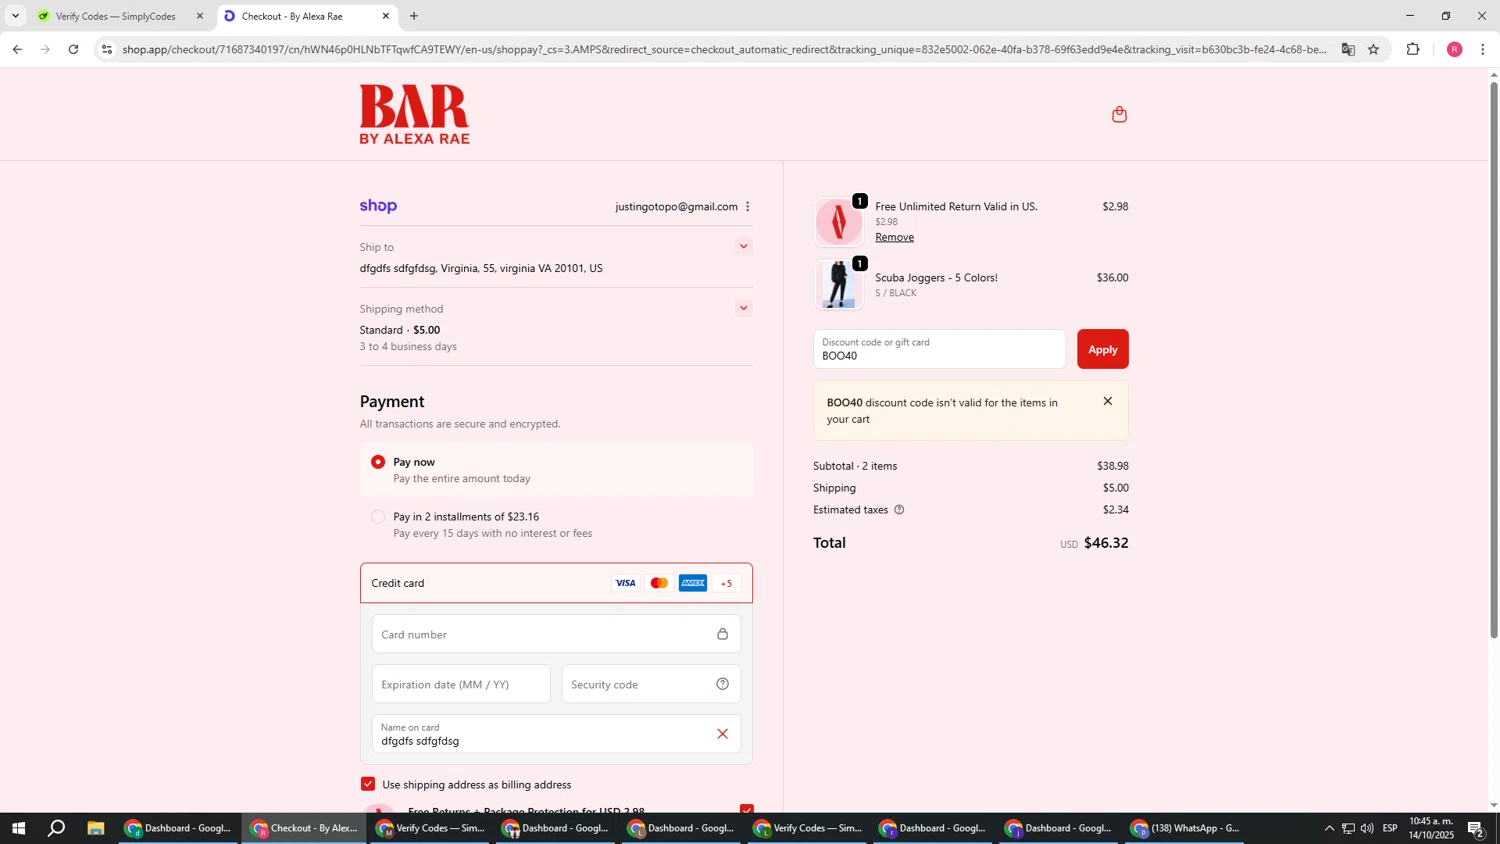1500x844 pixels.
Task: Click the BAR by Alexa Rae logo
Action: pos(414,114)
